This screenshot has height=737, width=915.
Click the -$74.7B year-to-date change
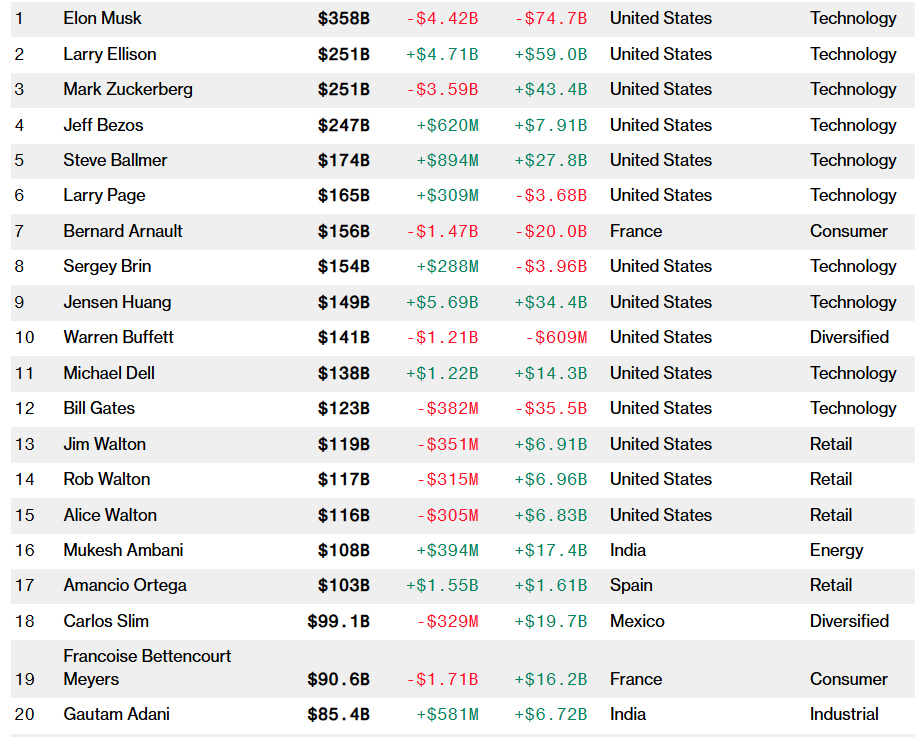coord(551,19)
